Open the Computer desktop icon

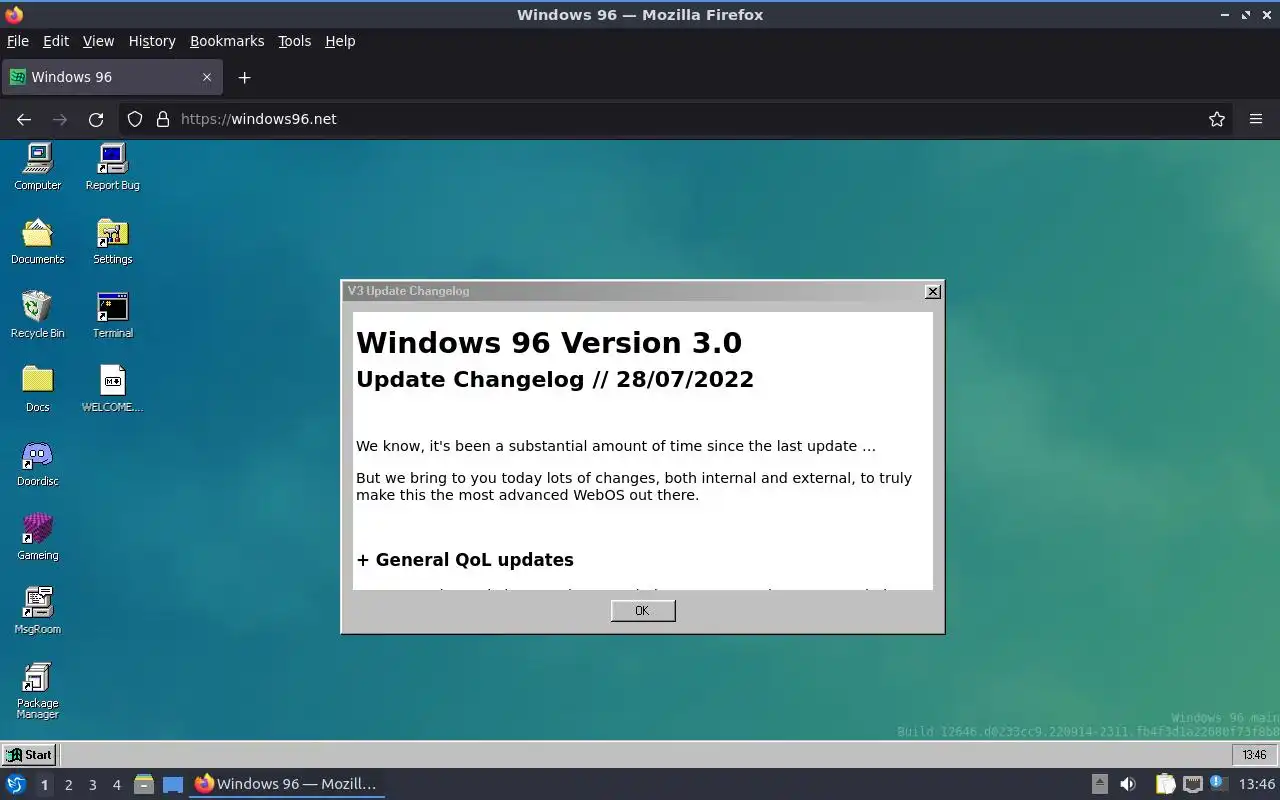38,167
